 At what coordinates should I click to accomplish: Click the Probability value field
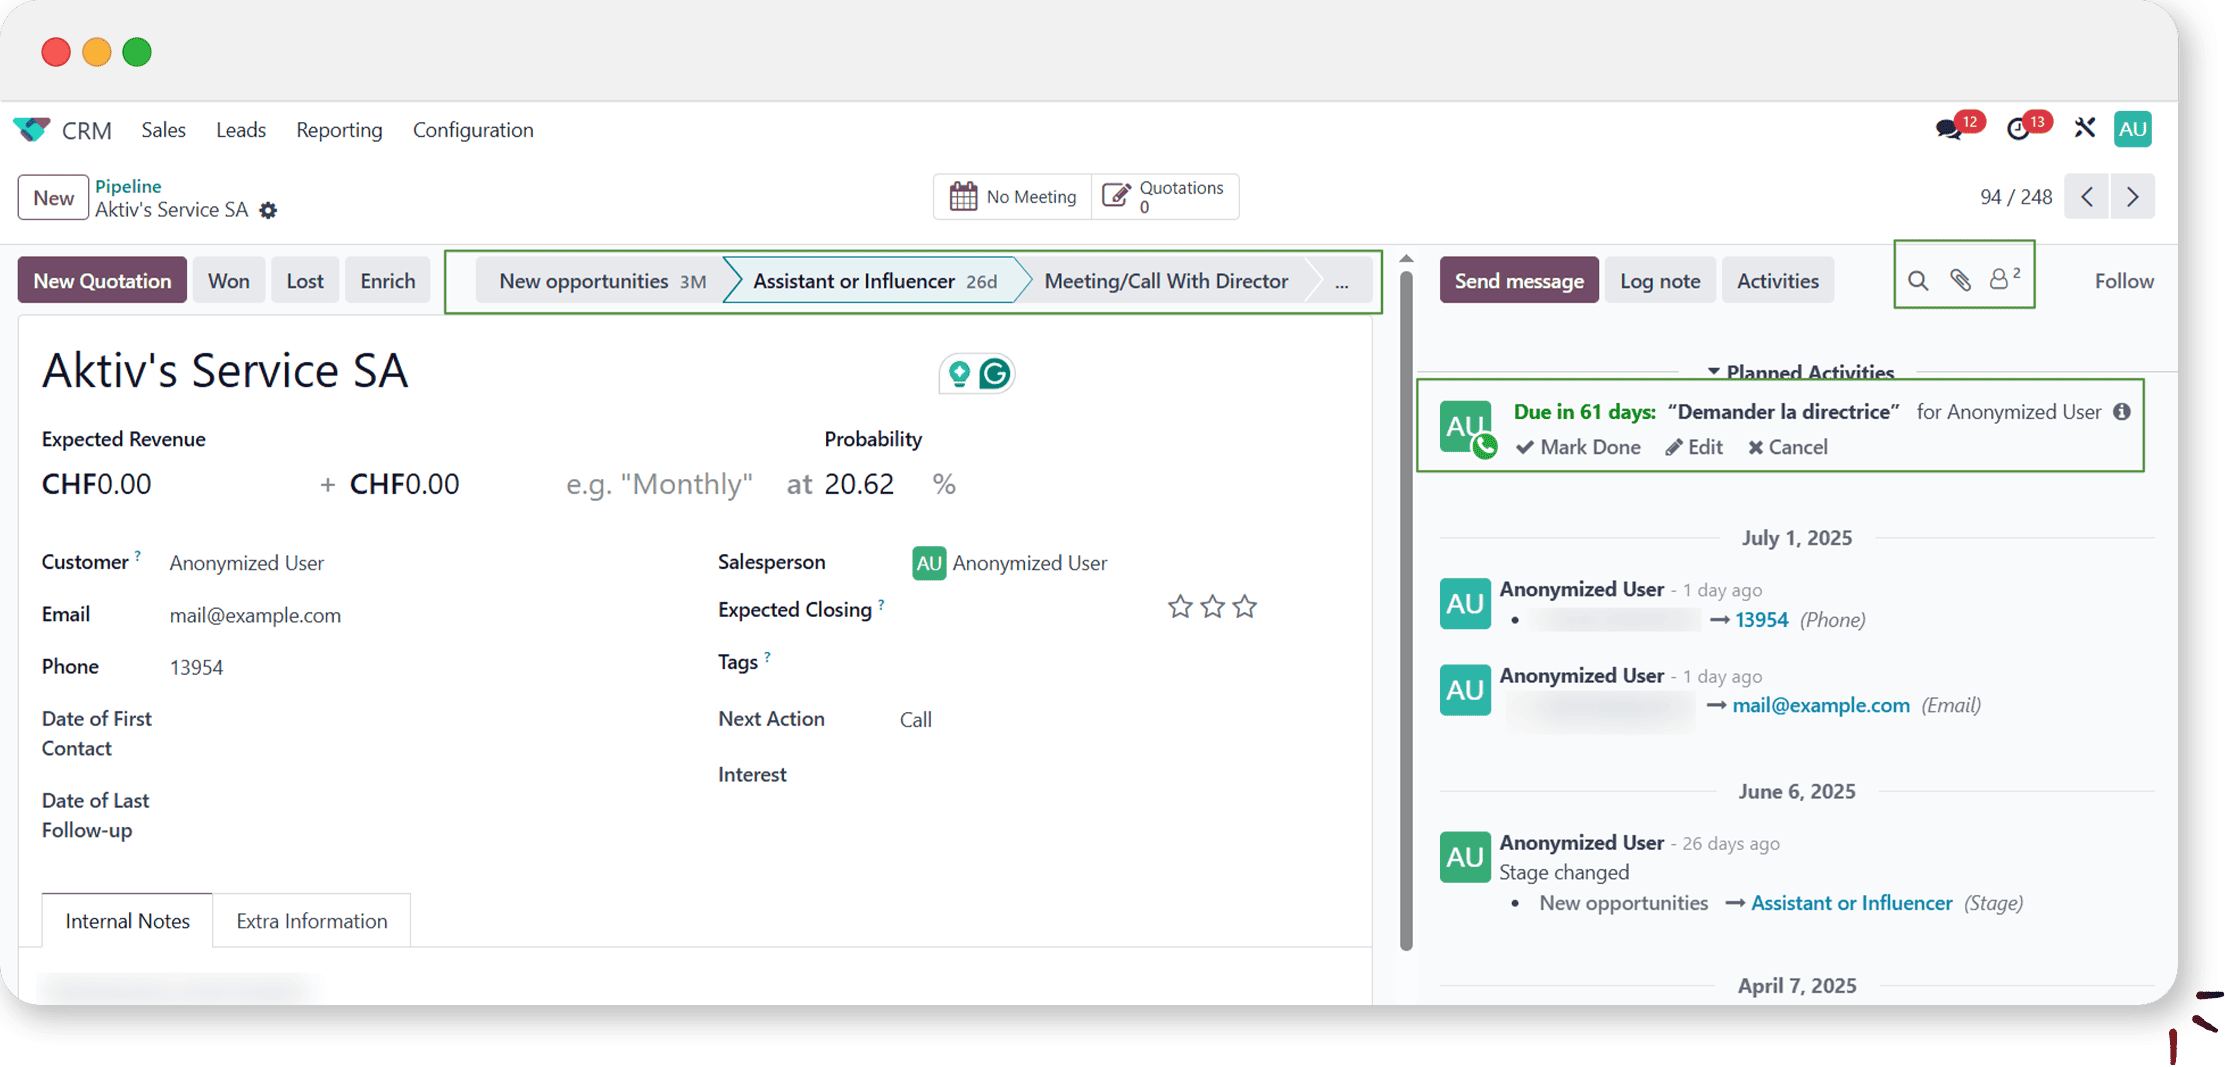pos(859,485)
